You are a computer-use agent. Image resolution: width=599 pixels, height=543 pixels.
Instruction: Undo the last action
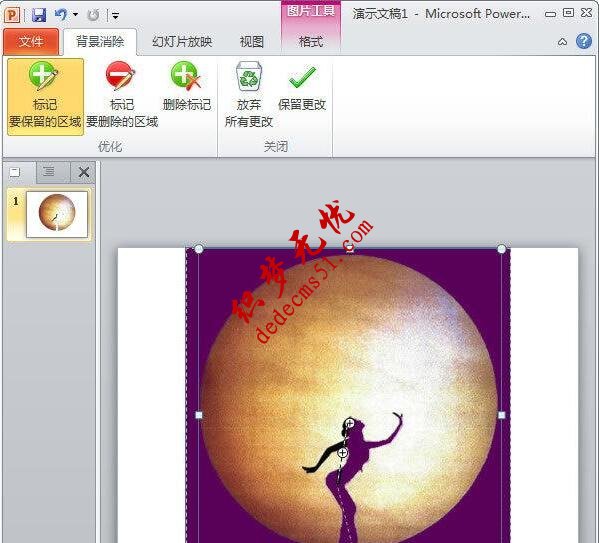pyautogui.click(x=61, y=15)
